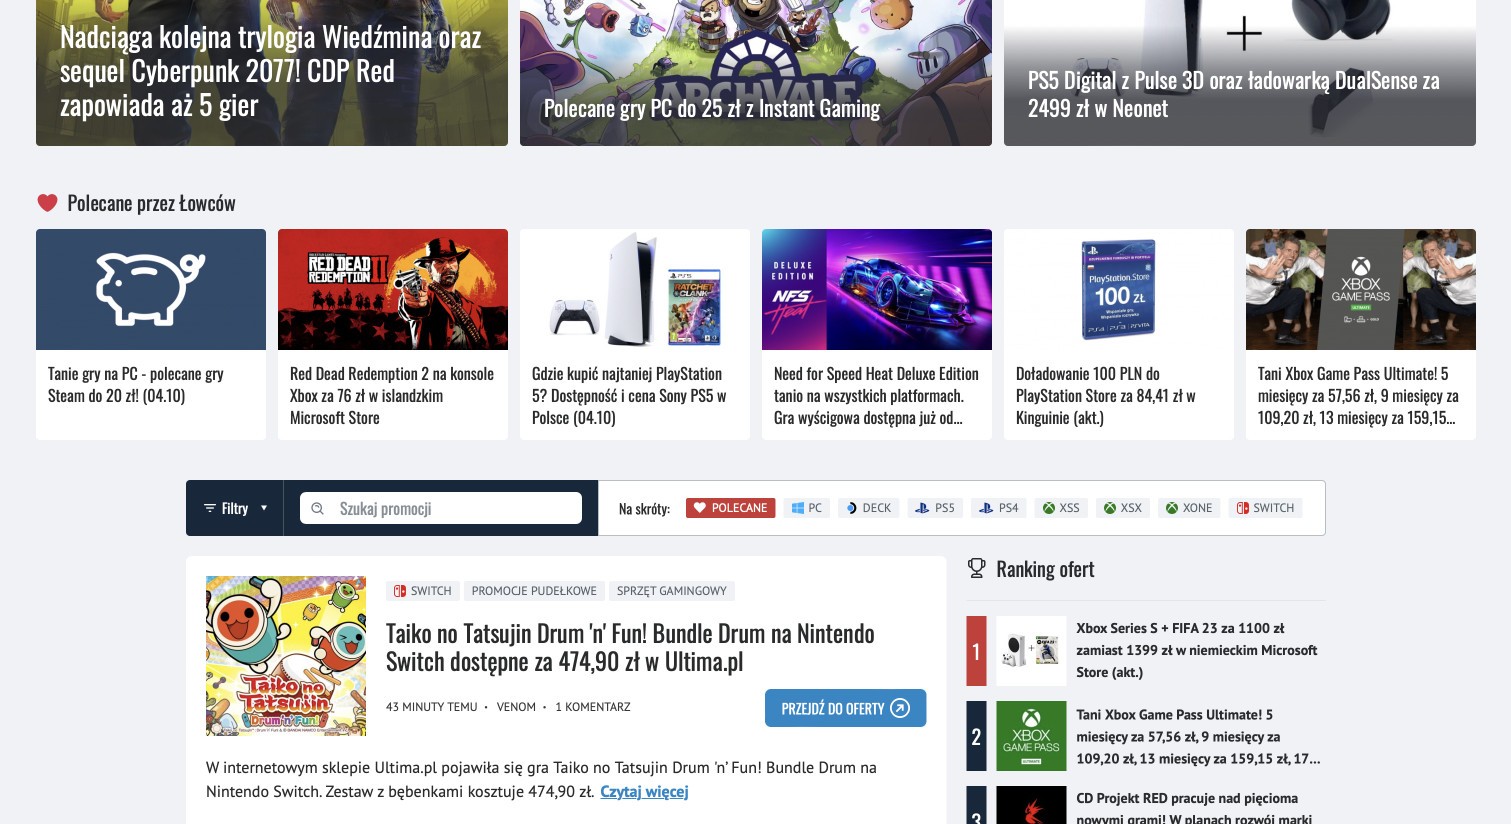Click the Filtry lines icon
The height and width of the screenshot is (824, 1511).
(210, 508)
